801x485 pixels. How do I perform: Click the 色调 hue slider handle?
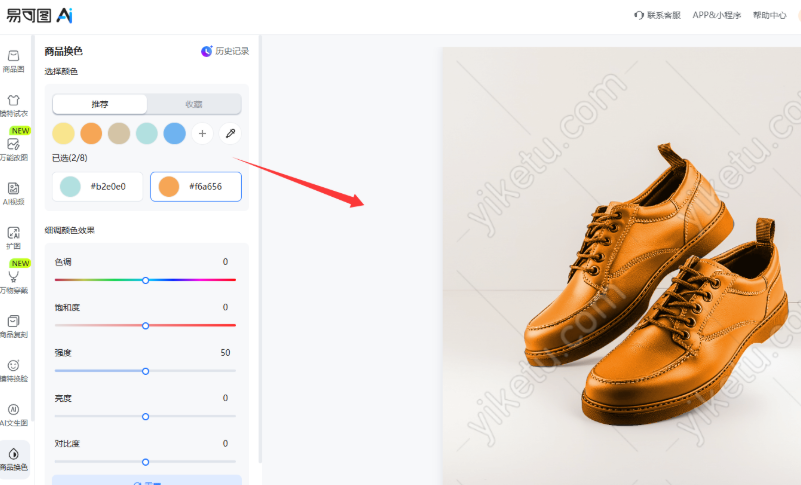point(145,280)
